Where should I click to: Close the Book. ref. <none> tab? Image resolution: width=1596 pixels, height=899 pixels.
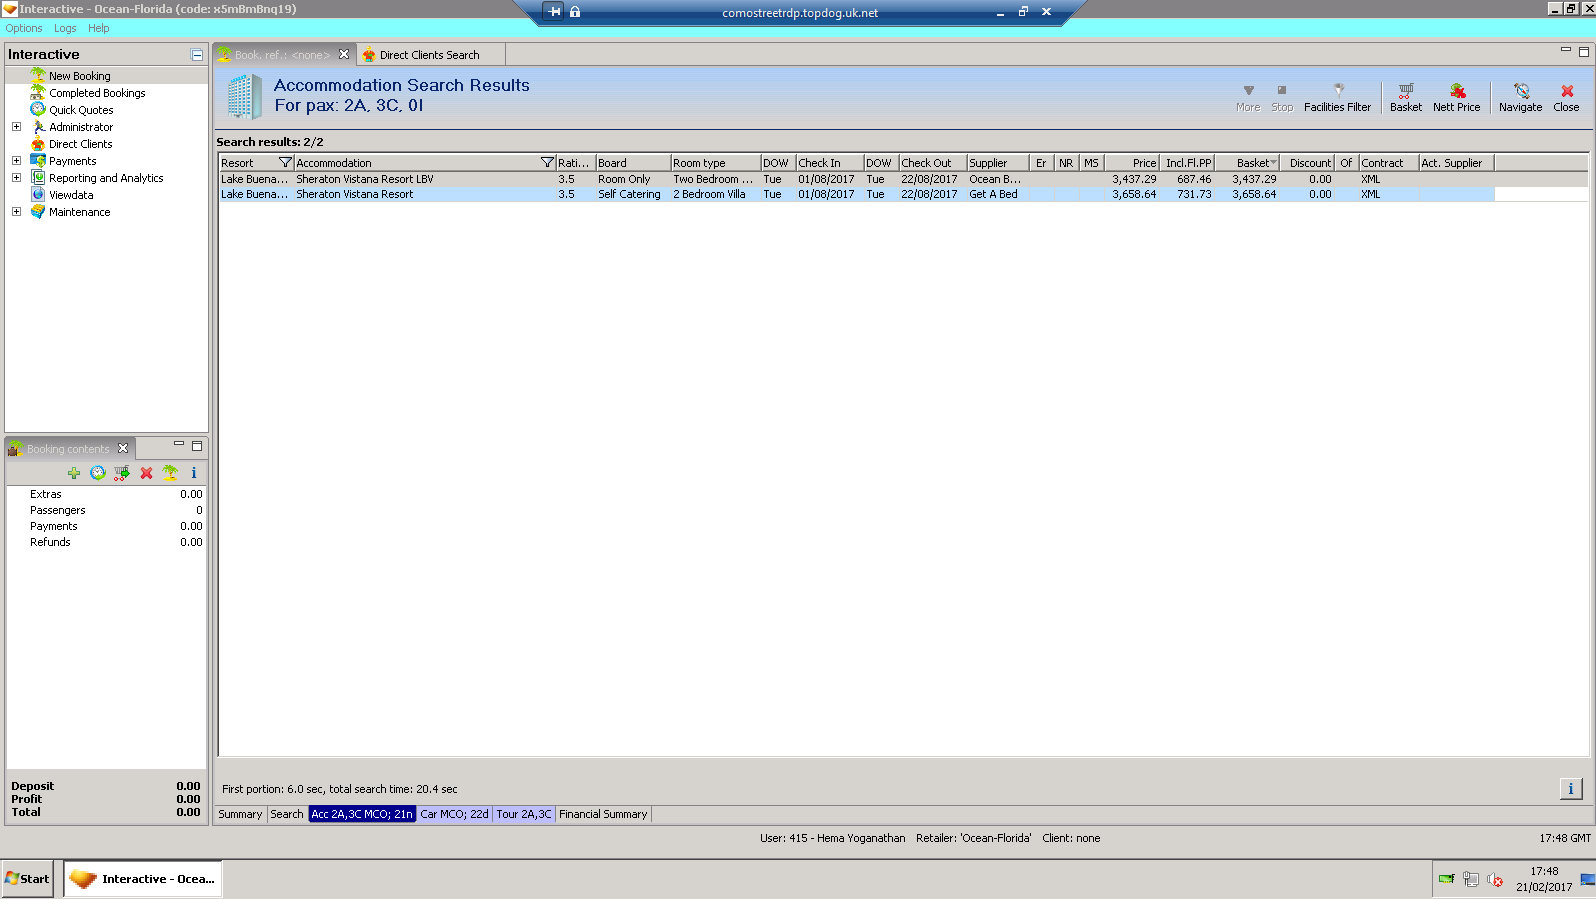344,54
